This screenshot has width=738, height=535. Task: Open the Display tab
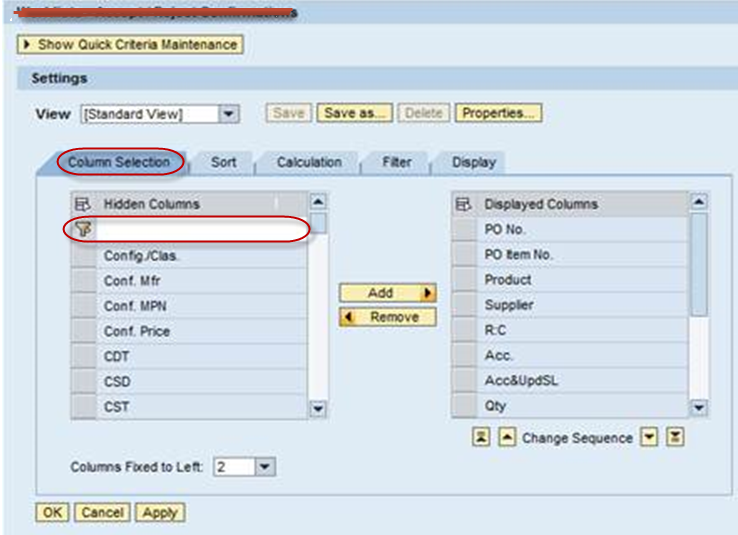click(474, 162)
